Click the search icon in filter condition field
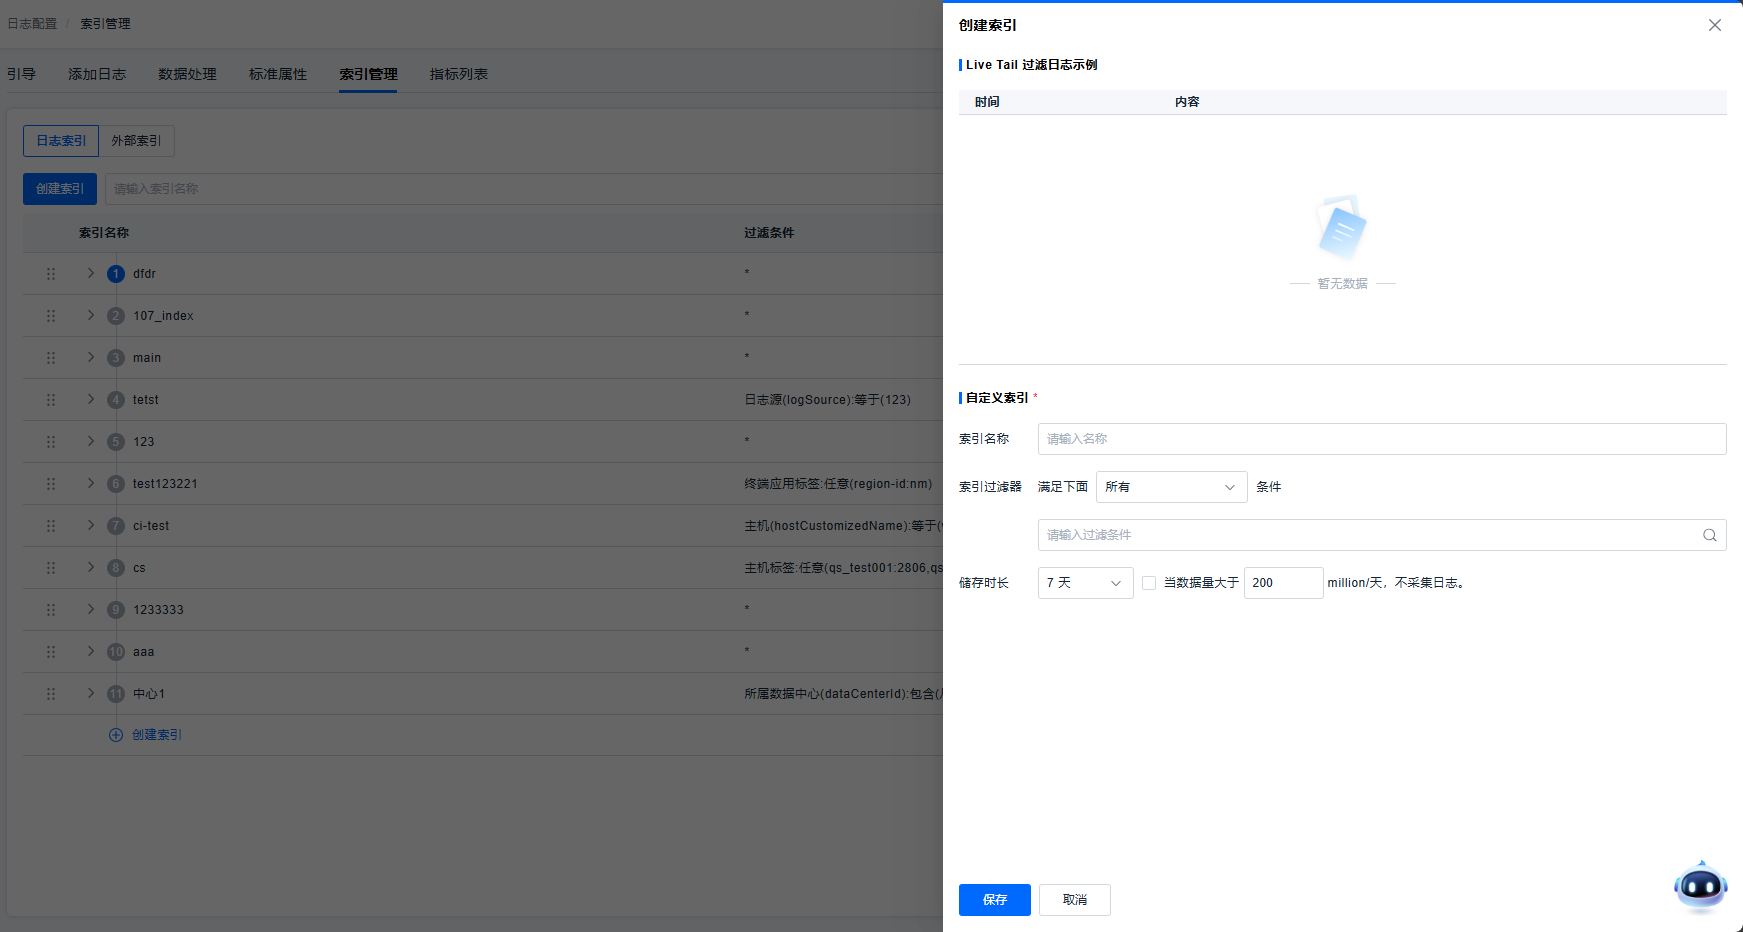 (1709, 535)
